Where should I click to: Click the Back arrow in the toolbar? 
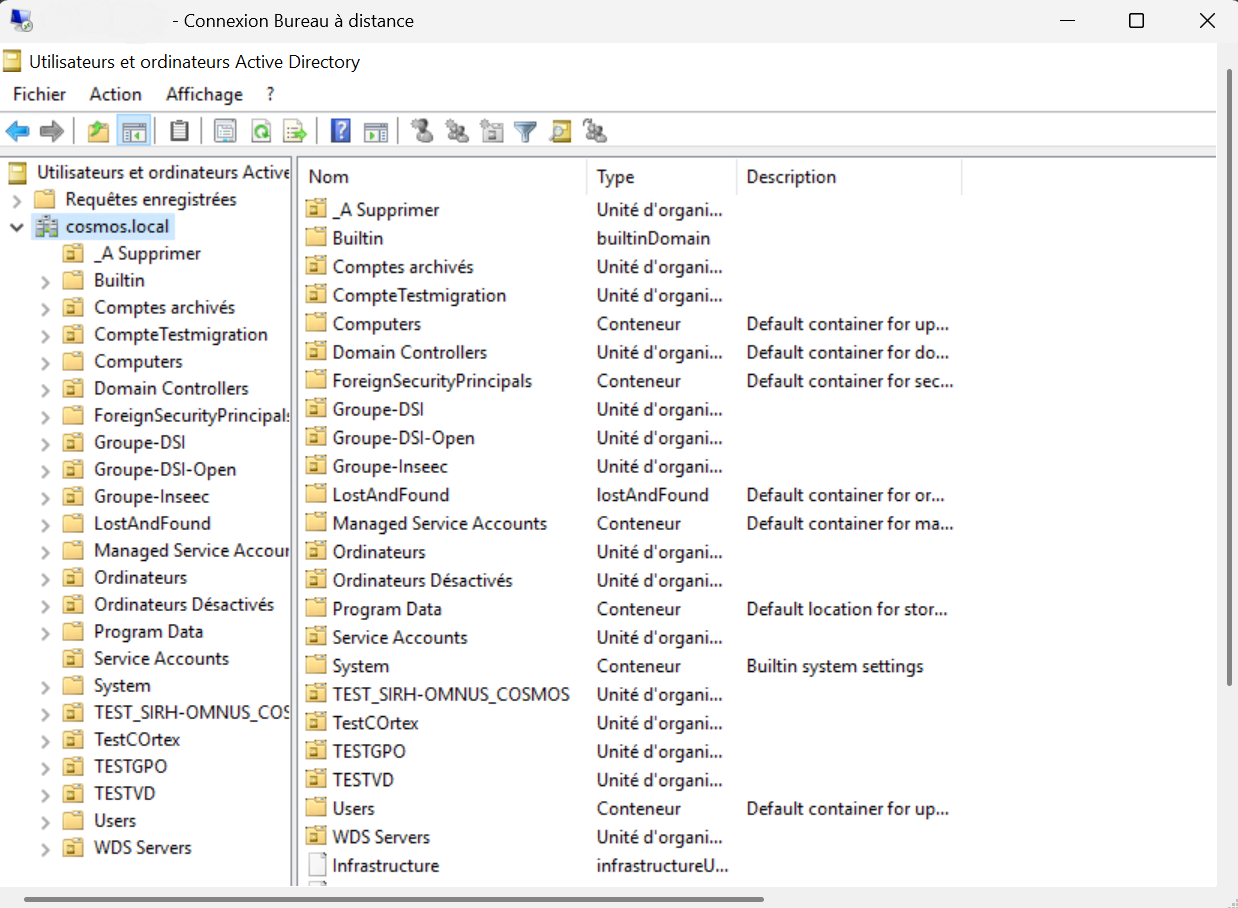click(x=17, y=131)
